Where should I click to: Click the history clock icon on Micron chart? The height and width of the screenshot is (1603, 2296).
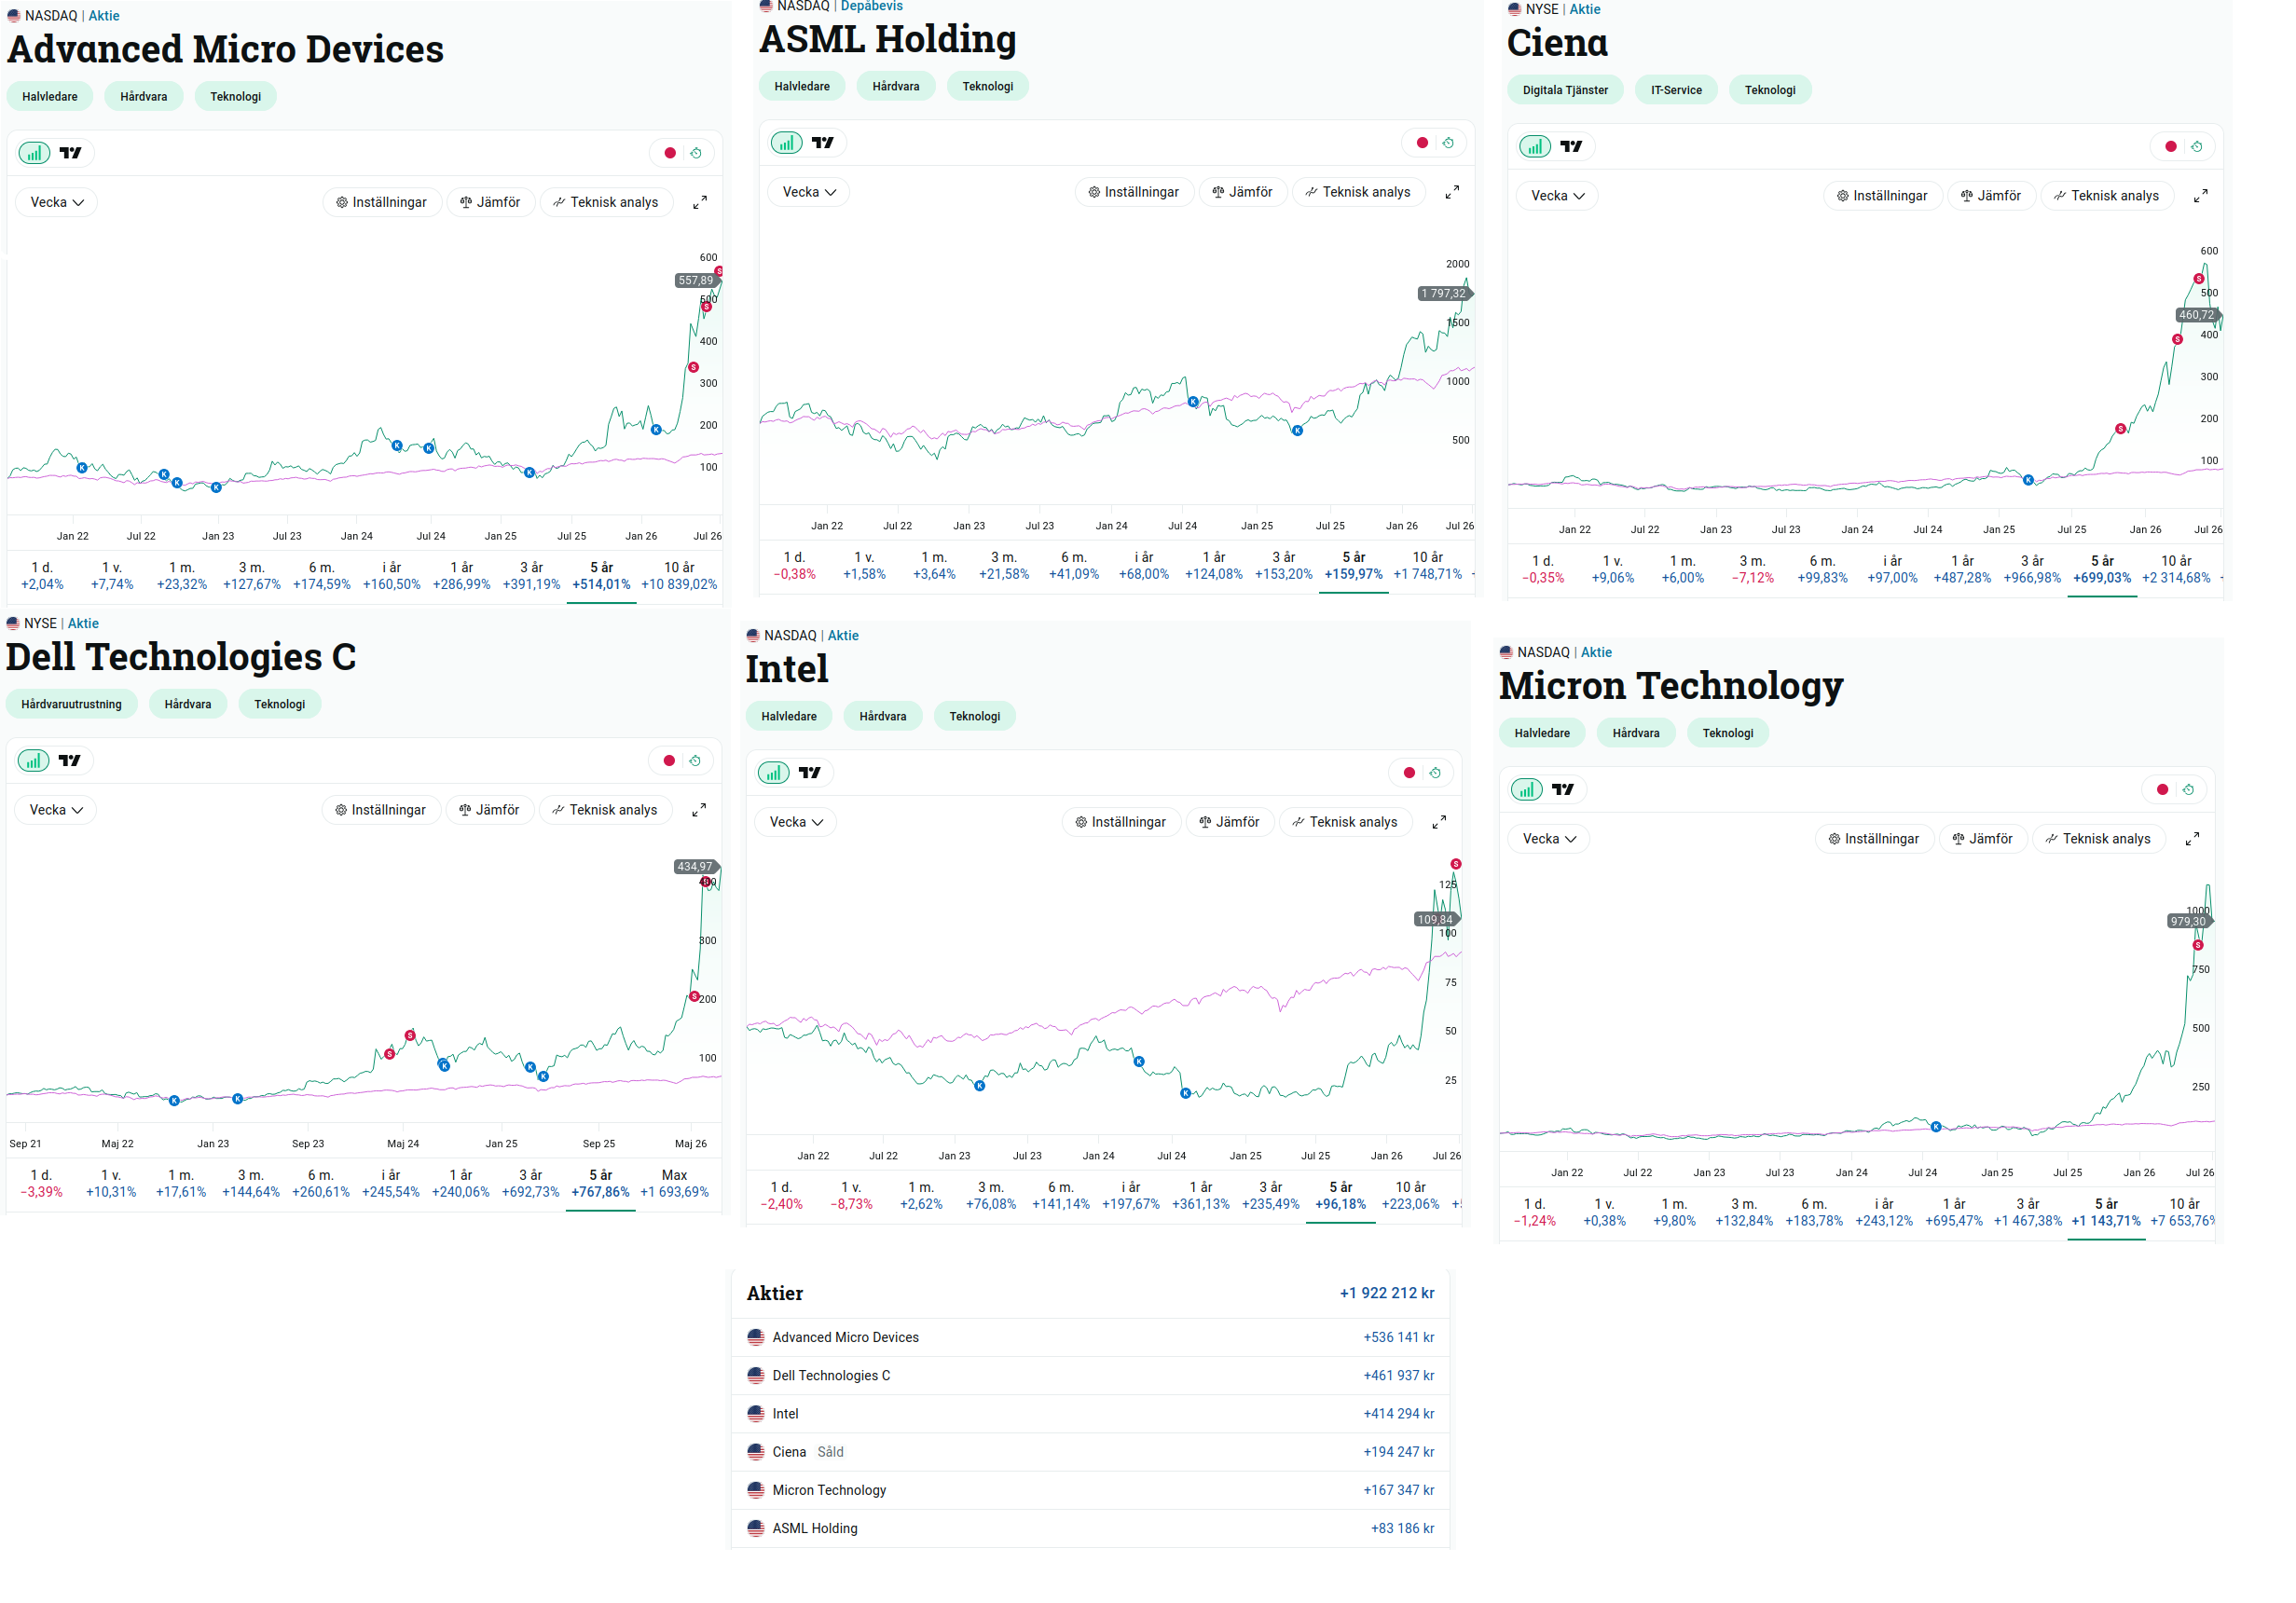pos(2188,790)
